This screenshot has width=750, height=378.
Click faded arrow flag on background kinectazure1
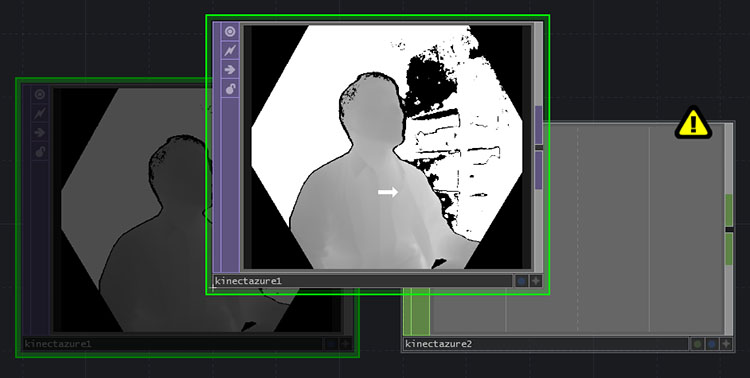coord(40,133)
